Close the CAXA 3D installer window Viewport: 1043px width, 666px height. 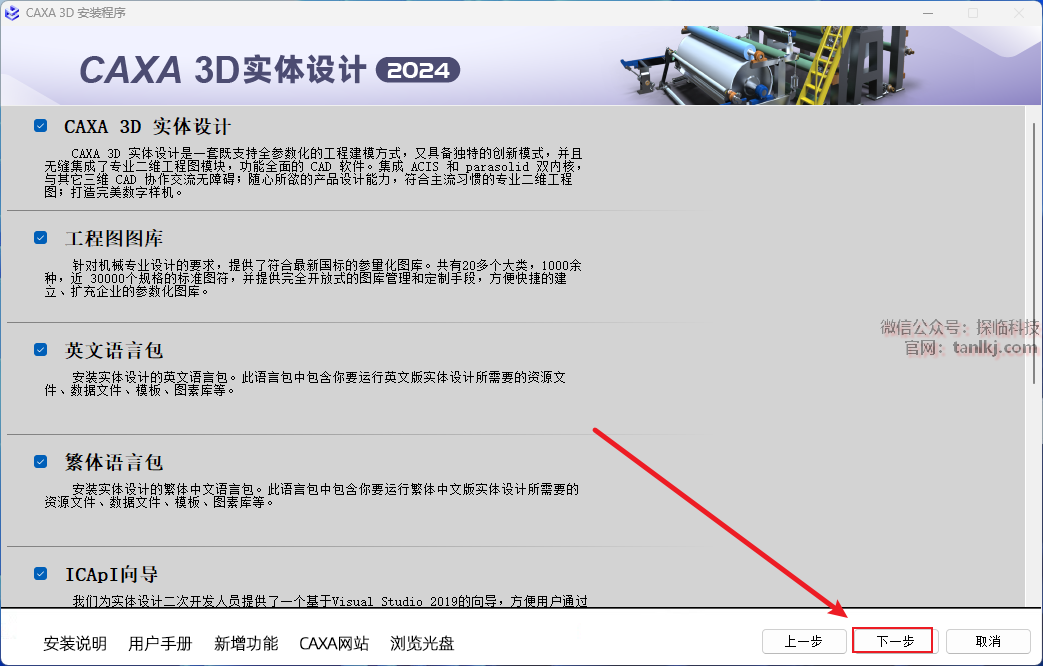click(1019, 13)
